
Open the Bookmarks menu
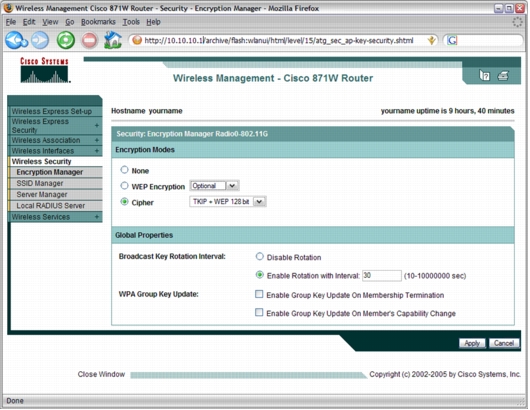click(x=98, y=22)
